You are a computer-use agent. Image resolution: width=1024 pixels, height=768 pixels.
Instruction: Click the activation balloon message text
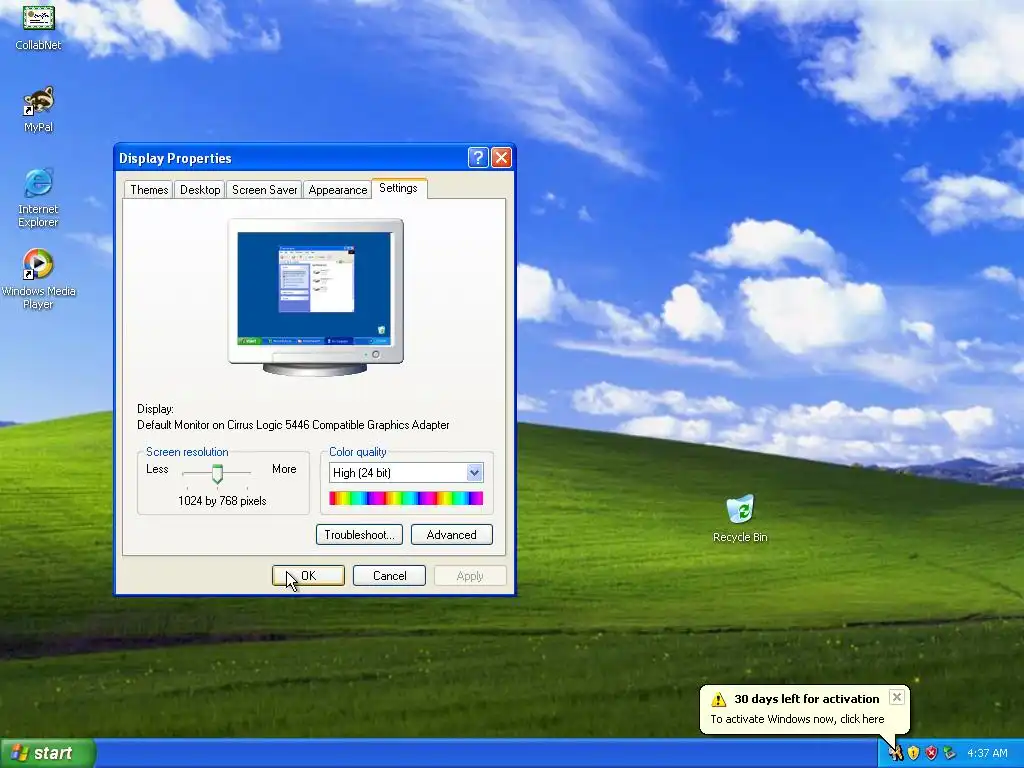[x=797, y=719]
